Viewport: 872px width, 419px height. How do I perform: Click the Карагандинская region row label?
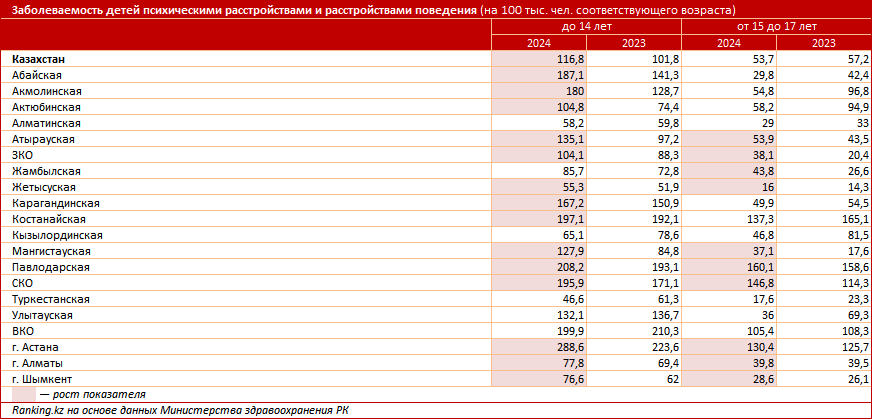tap(55, 203)
